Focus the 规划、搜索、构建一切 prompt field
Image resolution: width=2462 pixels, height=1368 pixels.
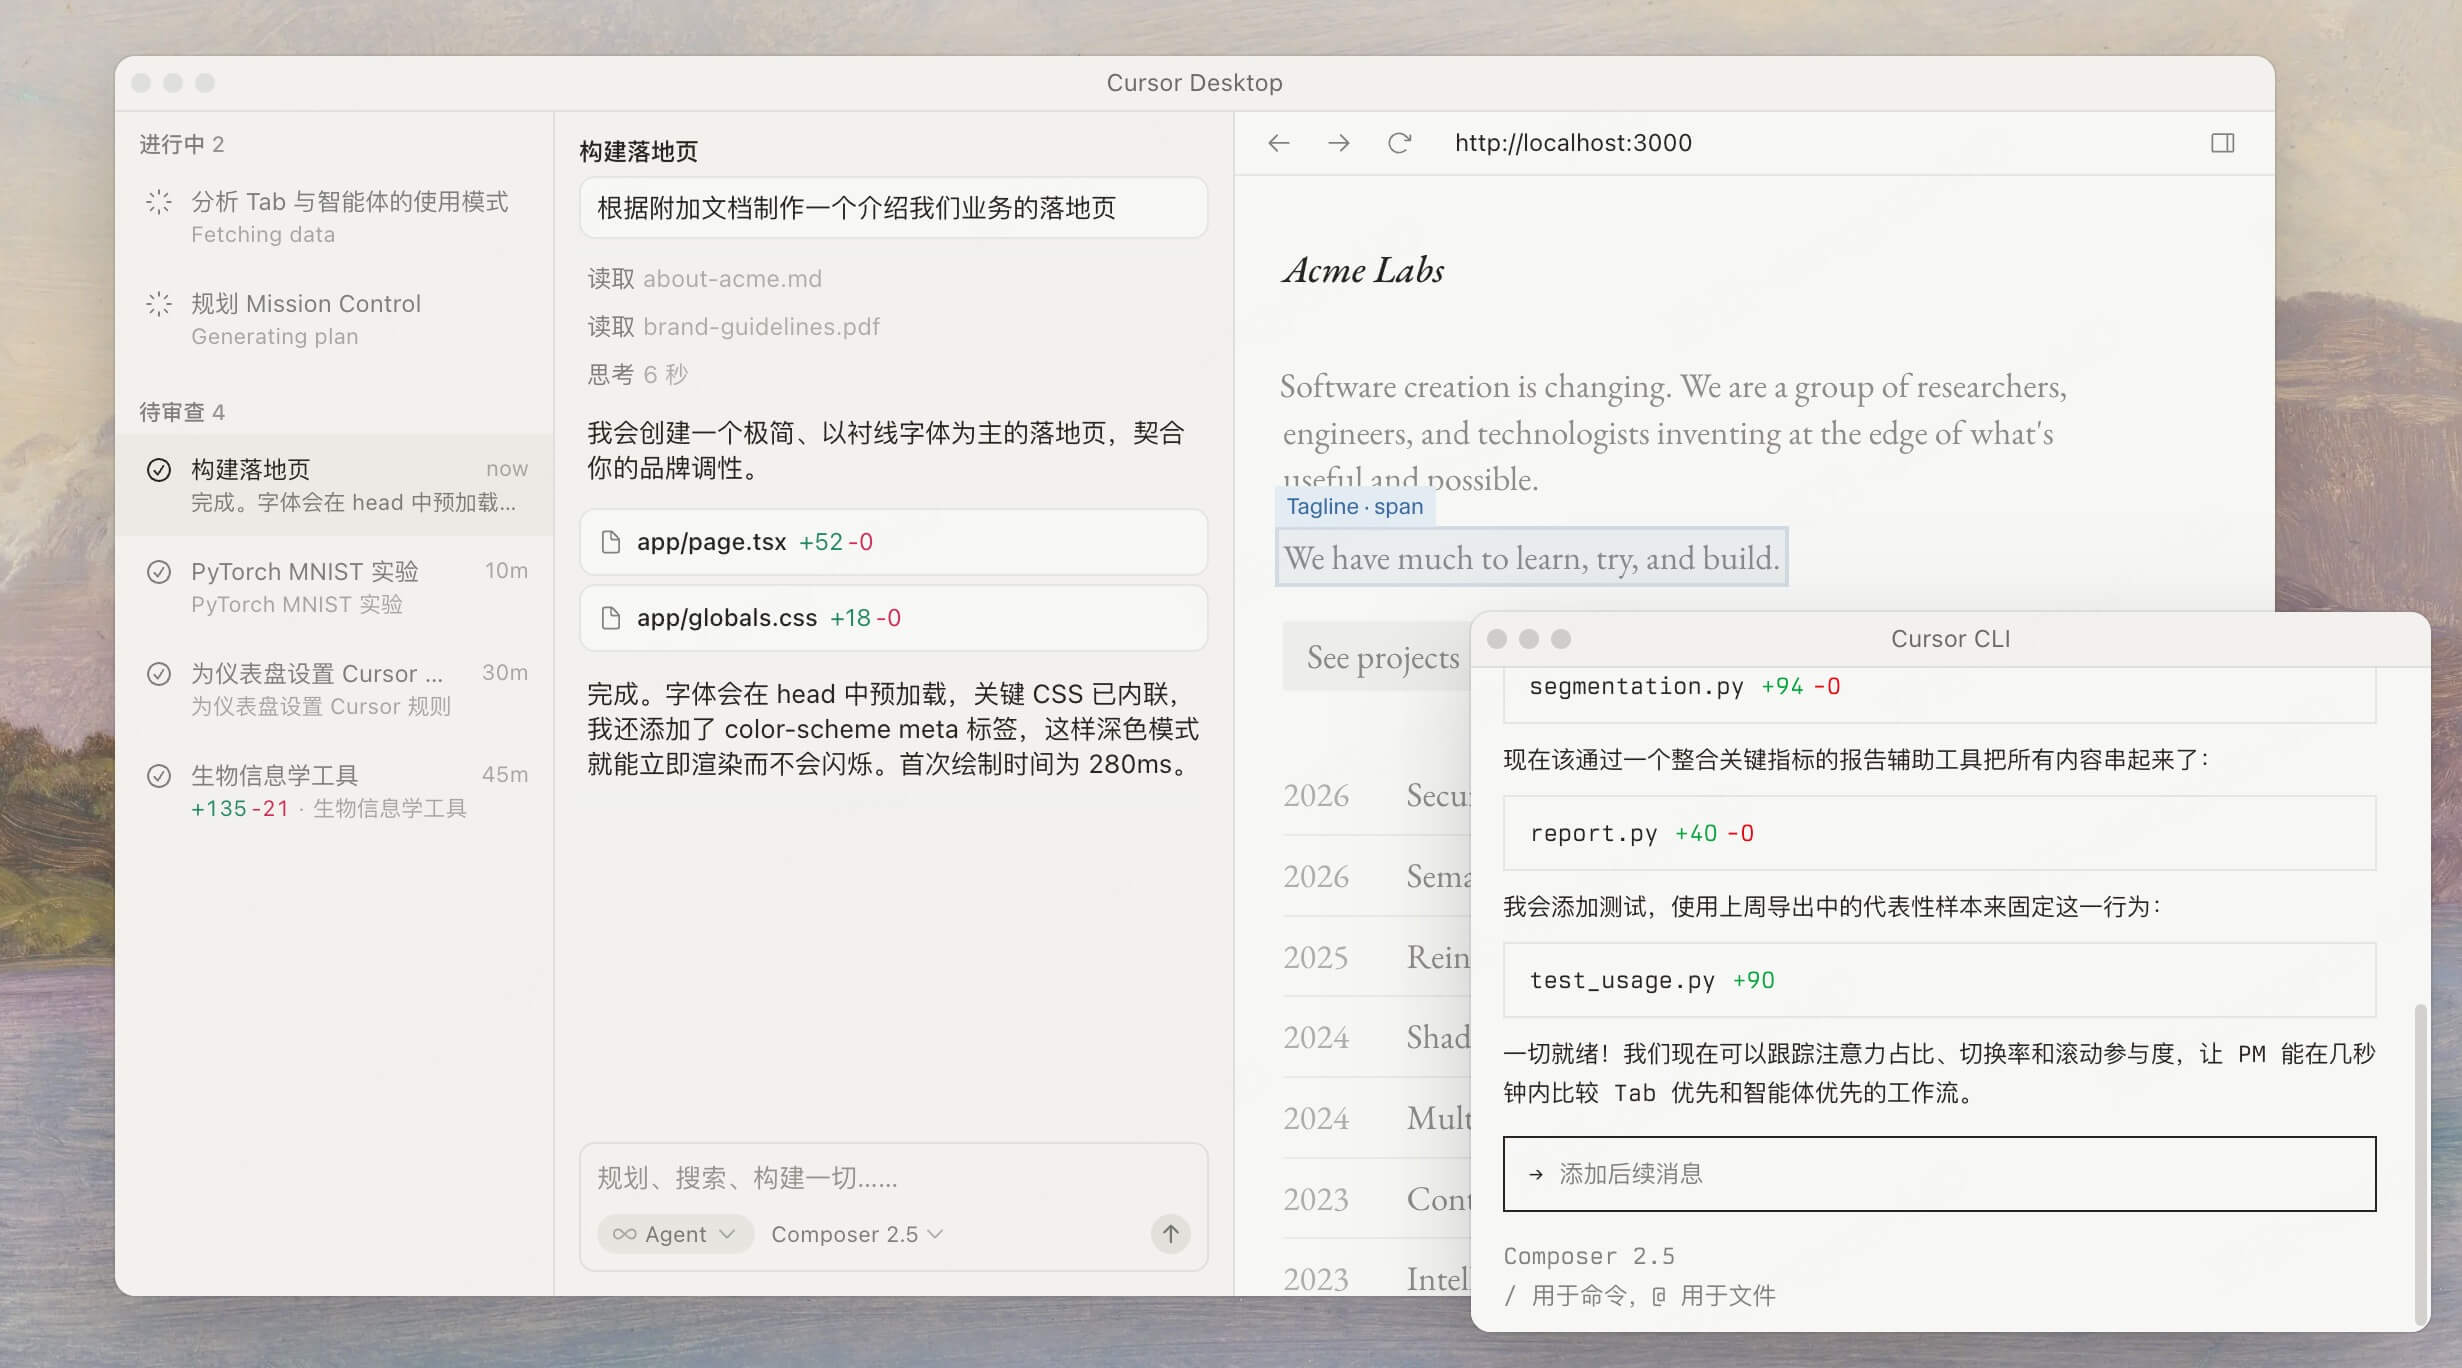pos(893,1178)
